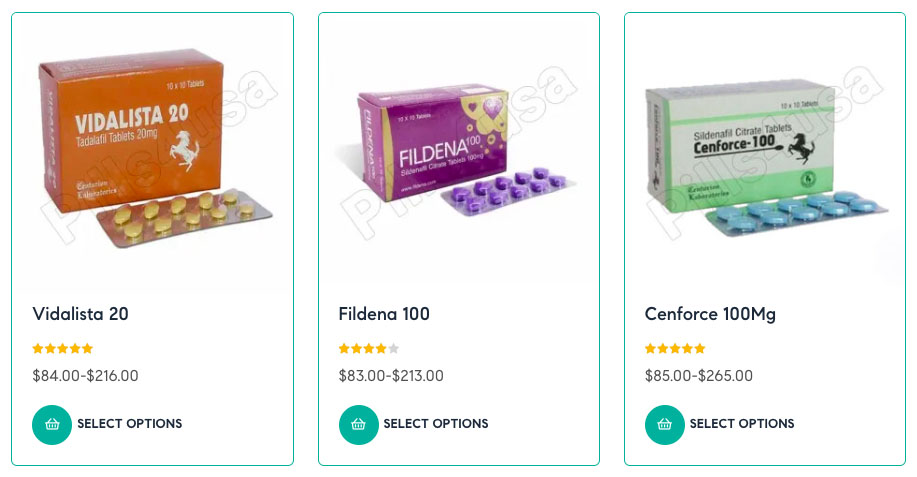This screenshot has width=917, height=477.
Task: Click the $84.00-$216.00 price range
Action: click(x=85, y=376)
